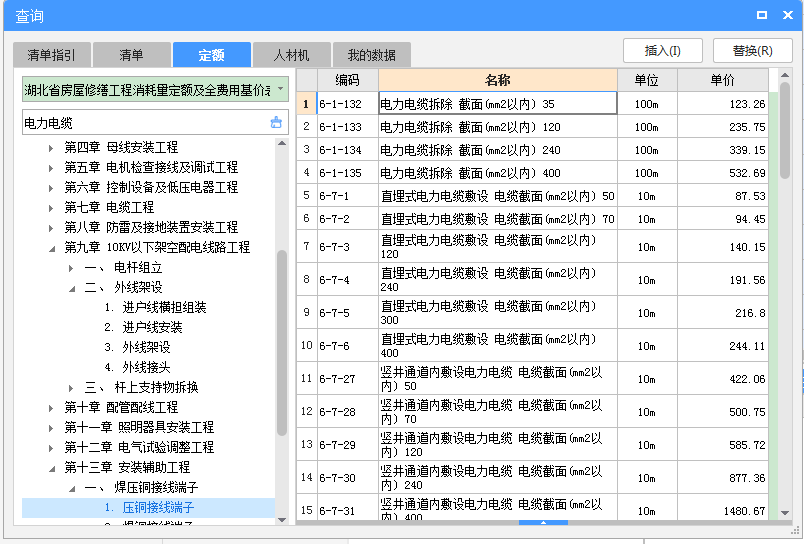Click unit price 140.15 cell
Image resolution: width=804 pixels, height=544 pixels.
[x=722, y=247]
